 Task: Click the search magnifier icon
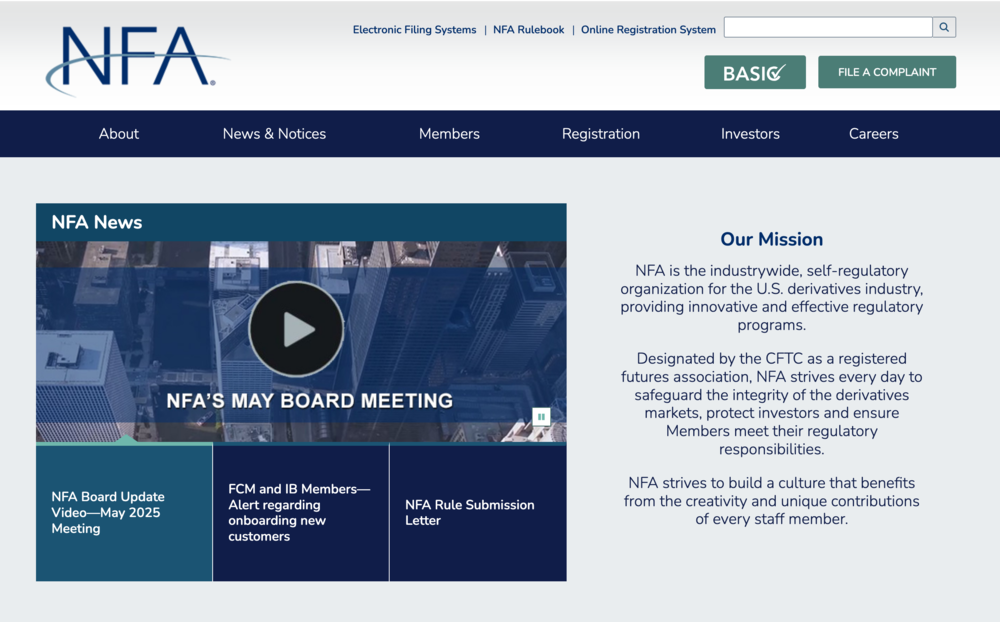pos(944,27)
